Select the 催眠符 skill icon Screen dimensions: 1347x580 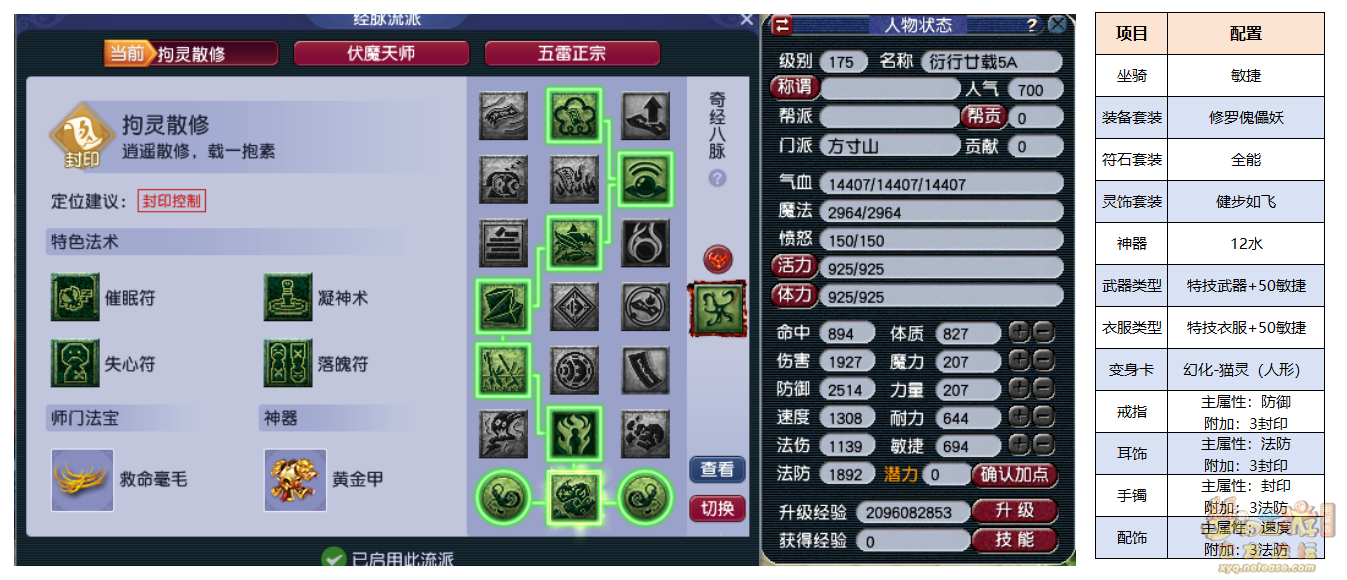click(76, 297)
